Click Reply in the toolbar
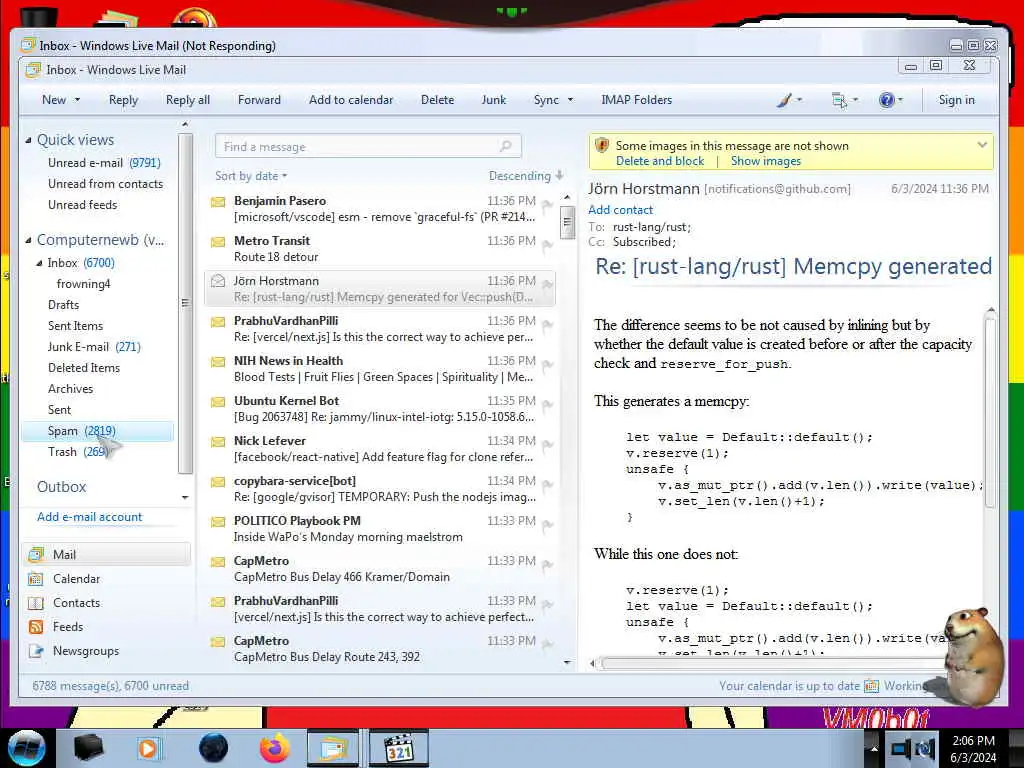 click(x=123, y=100)
